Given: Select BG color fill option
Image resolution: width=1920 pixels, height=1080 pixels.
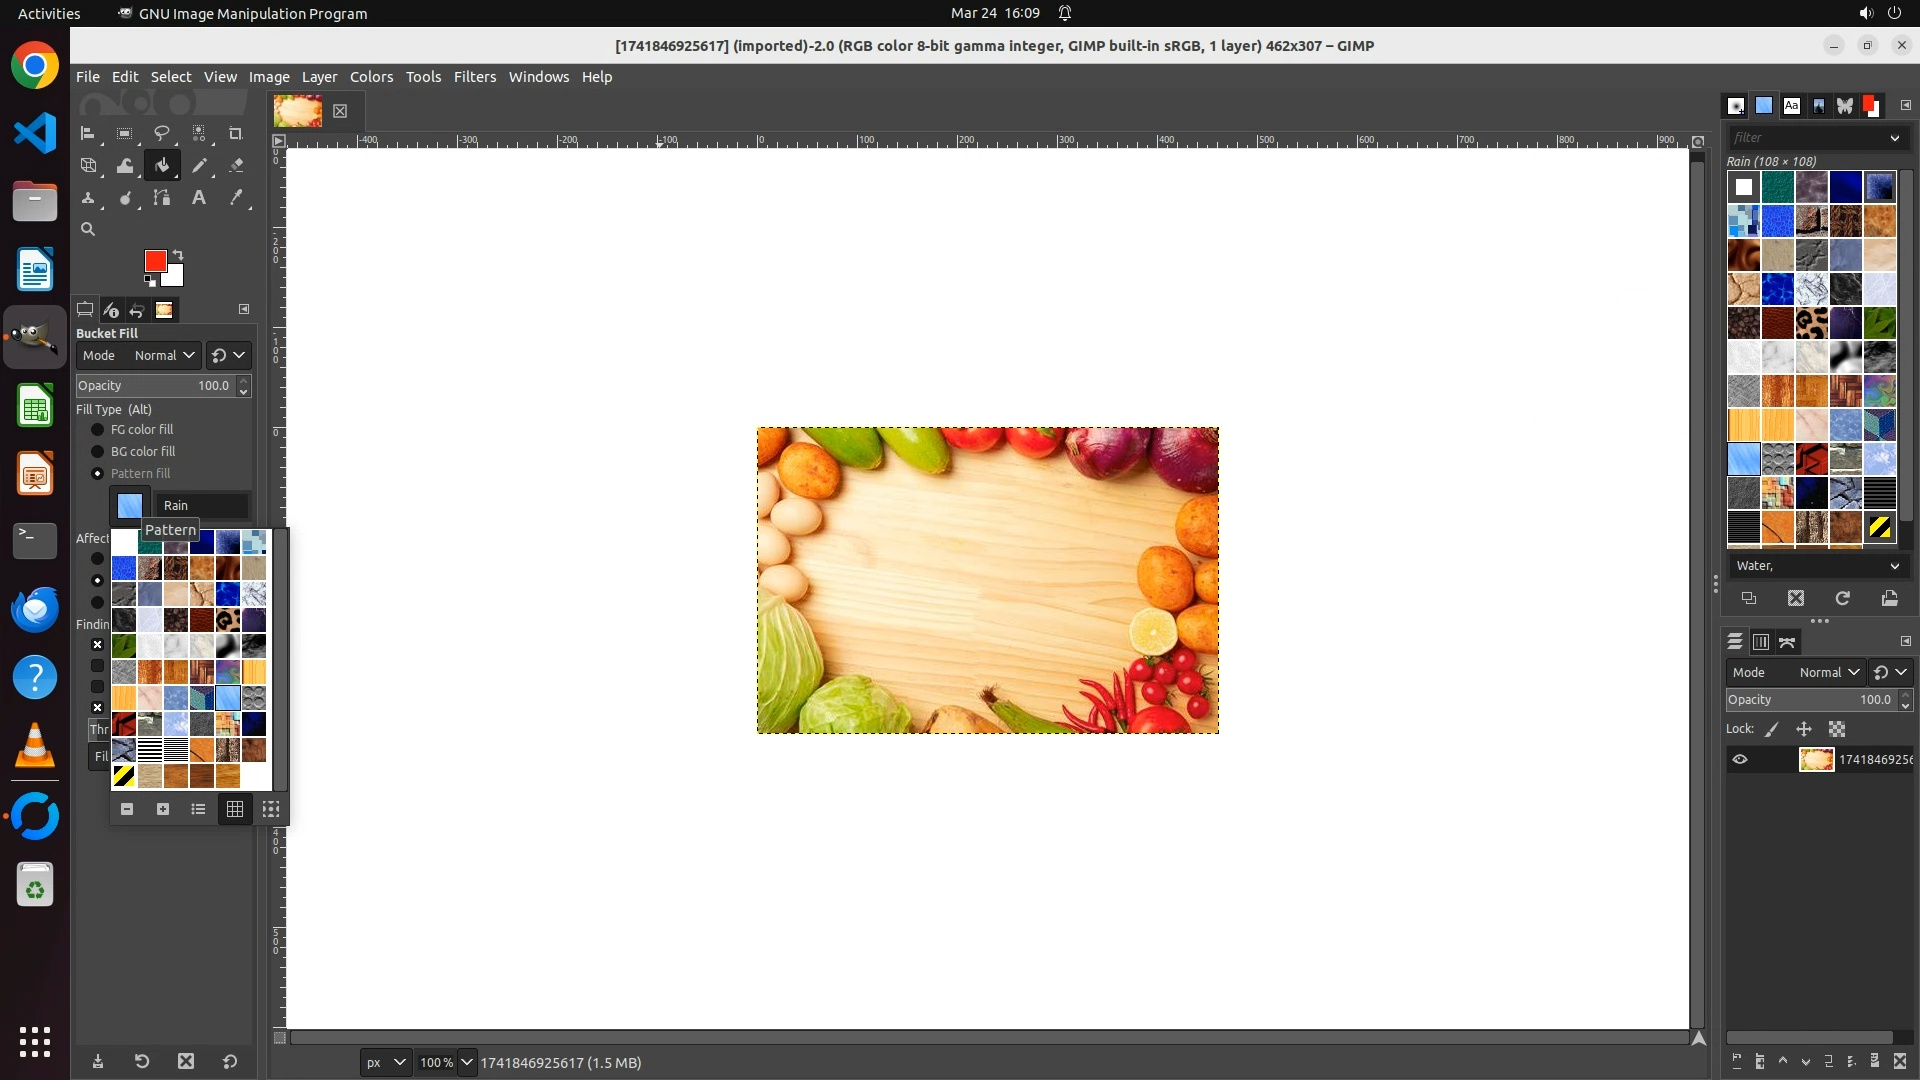Looking at the screenshot, I should tap(98, 452).
